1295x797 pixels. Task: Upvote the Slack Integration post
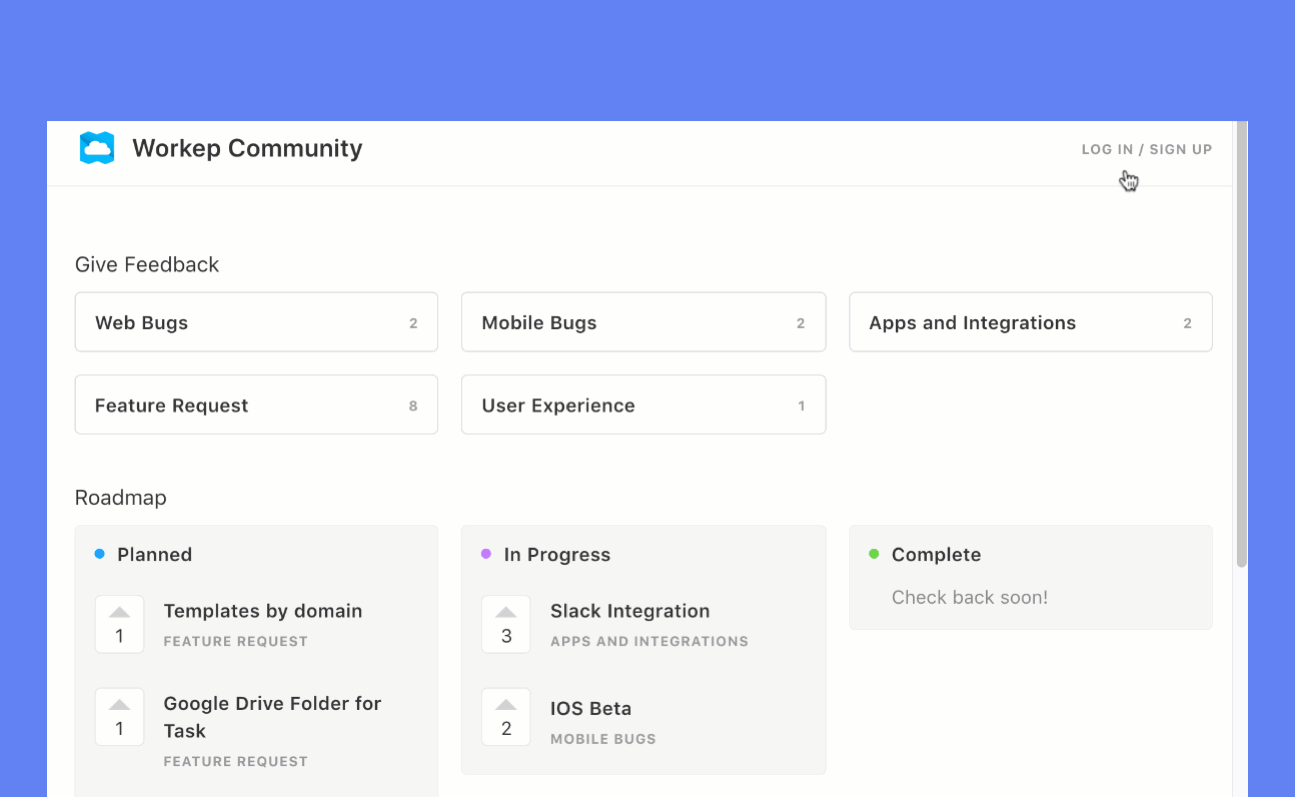click(506, 624)
